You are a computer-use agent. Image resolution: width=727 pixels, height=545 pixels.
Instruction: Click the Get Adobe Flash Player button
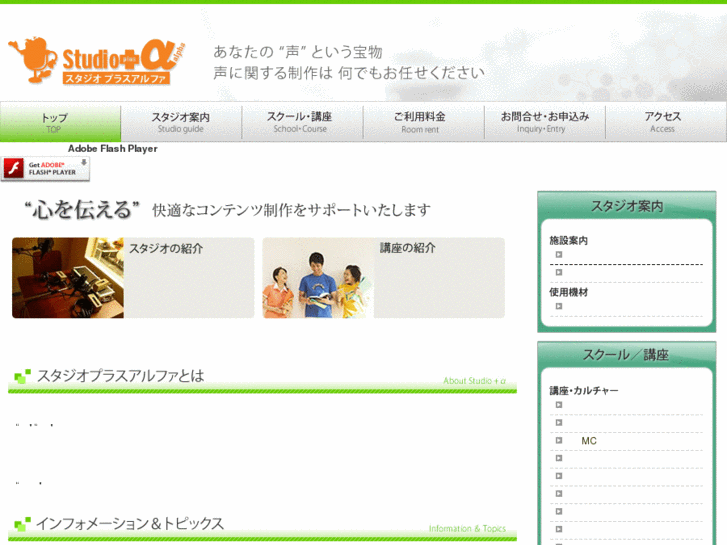click(x=45, y=168)
